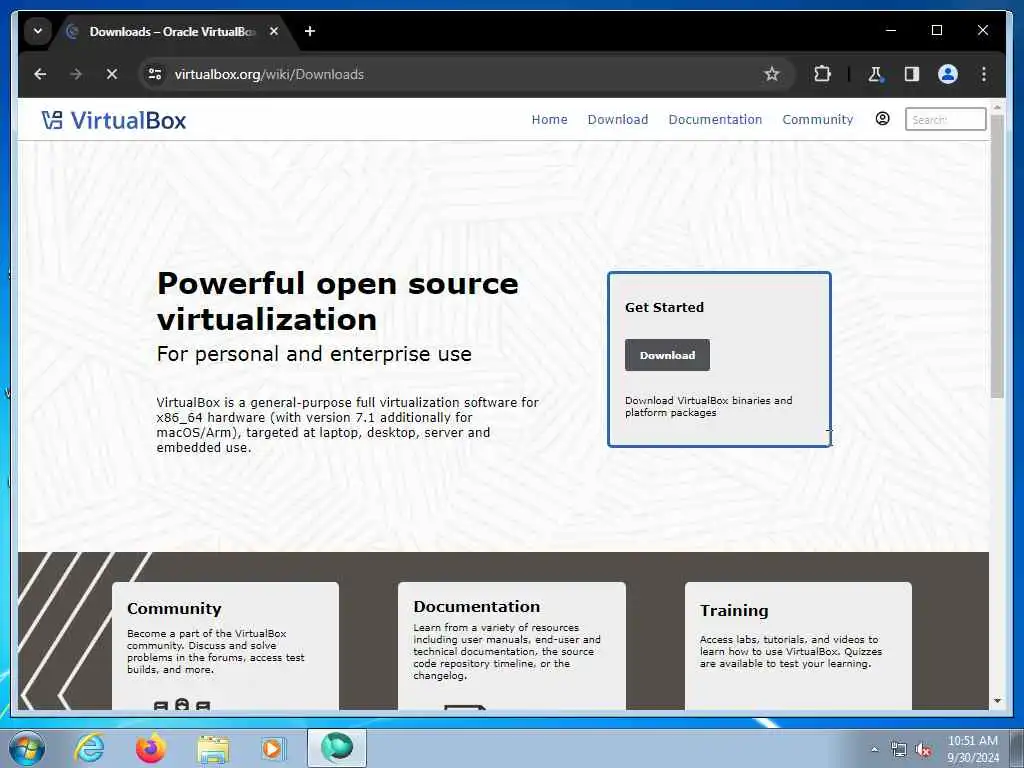
Task: Click "For personal and enterprise use" subtitle
Action: pos(314,354)
